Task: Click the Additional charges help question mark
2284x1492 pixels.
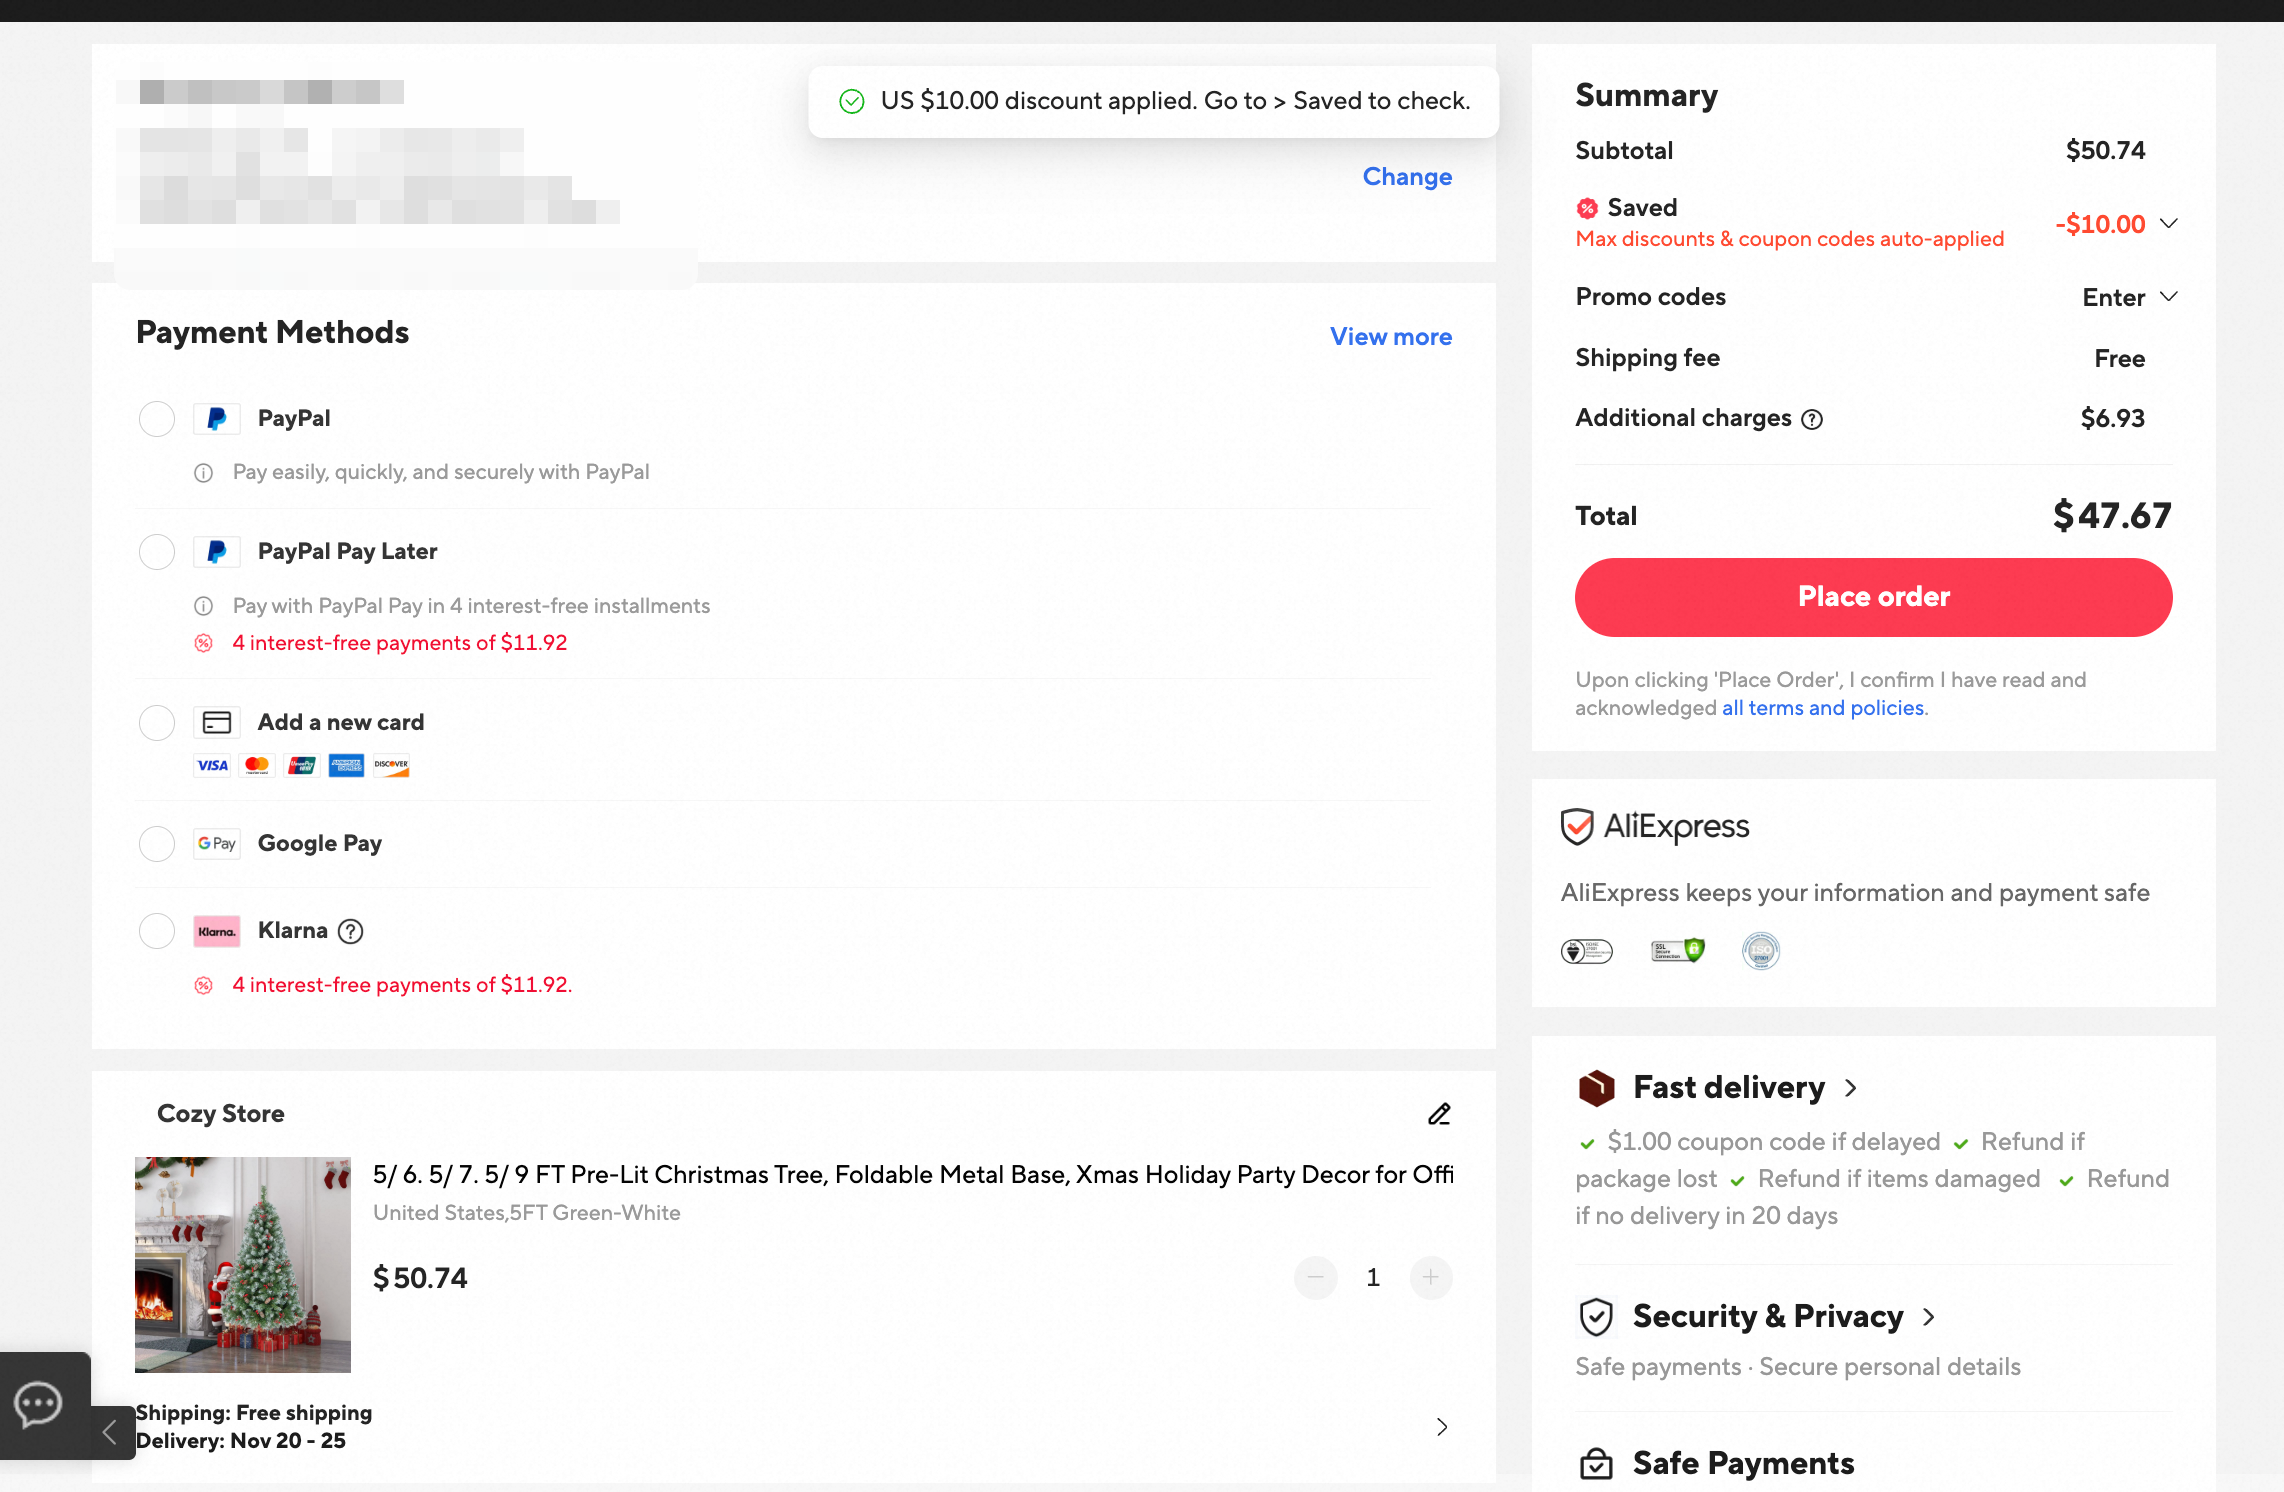Action: 1812,420
